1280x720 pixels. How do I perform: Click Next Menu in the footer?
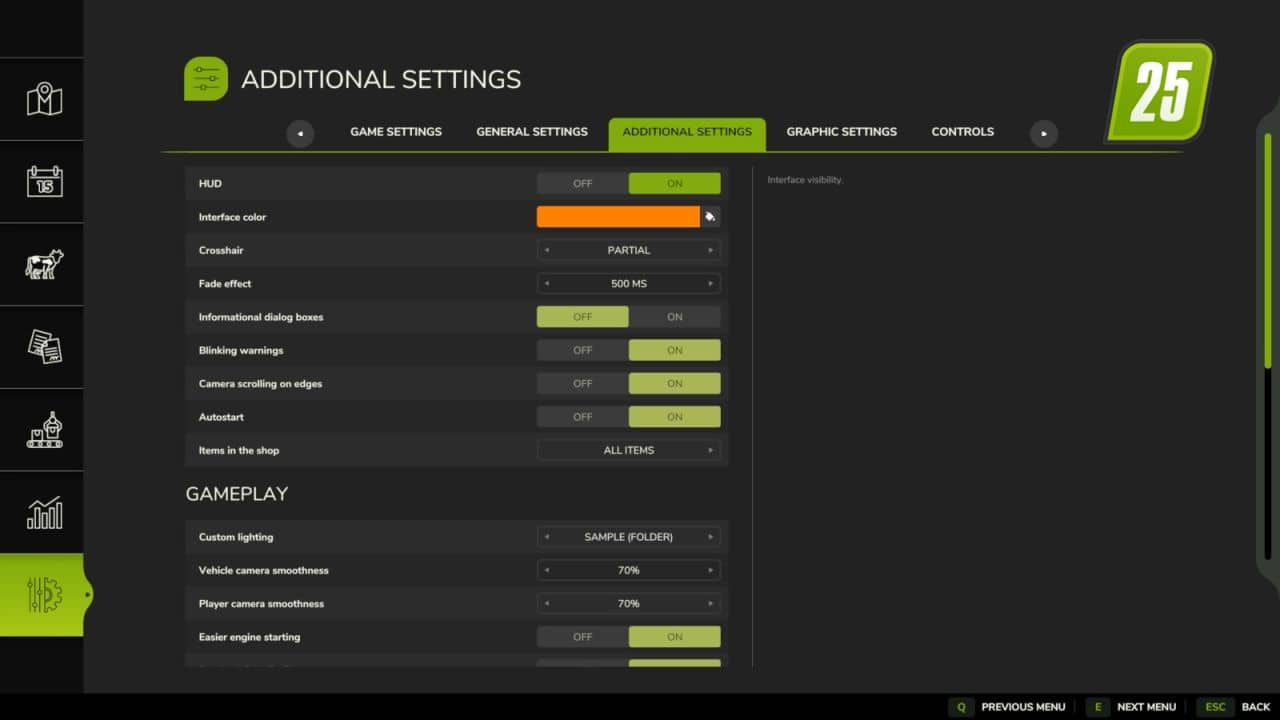pos(1146,707)
